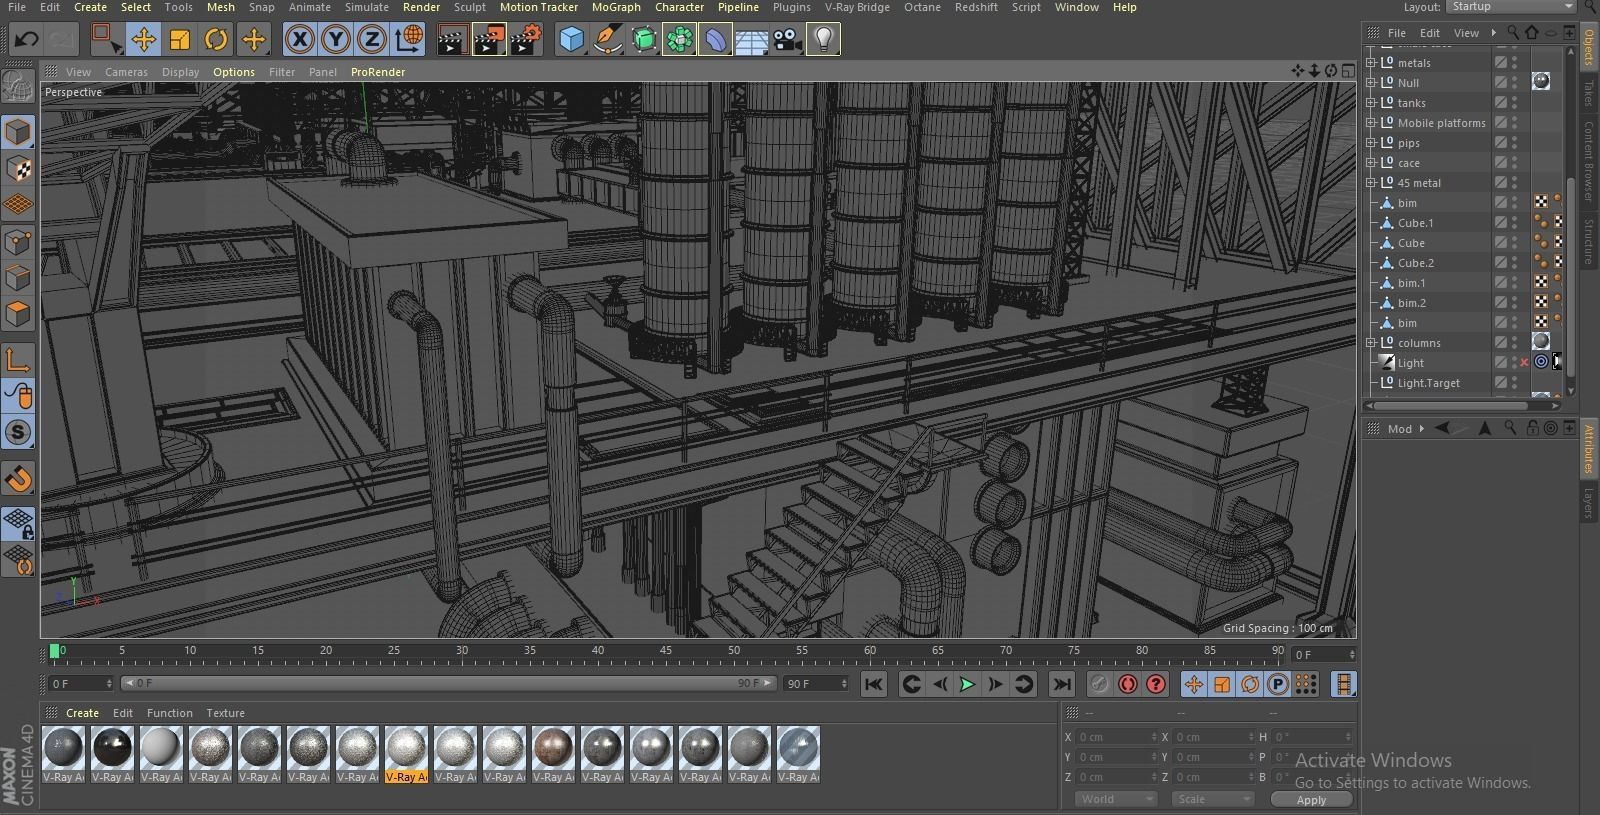
Task: Toggle visibility dots for Cube.1
Action: click(x=1515, y=222)
